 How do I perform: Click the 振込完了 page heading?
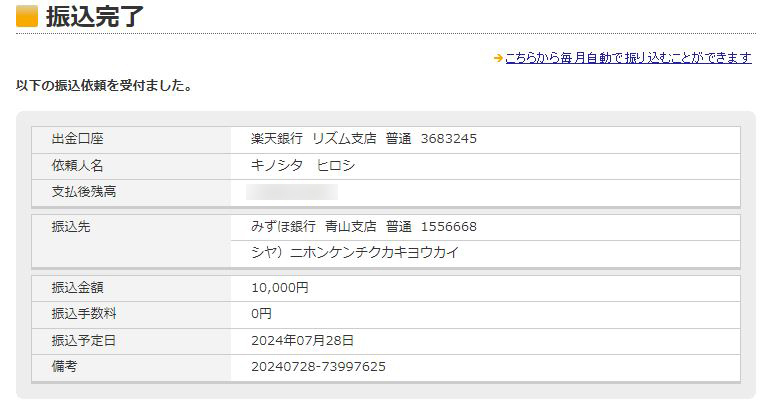(94, 16)
